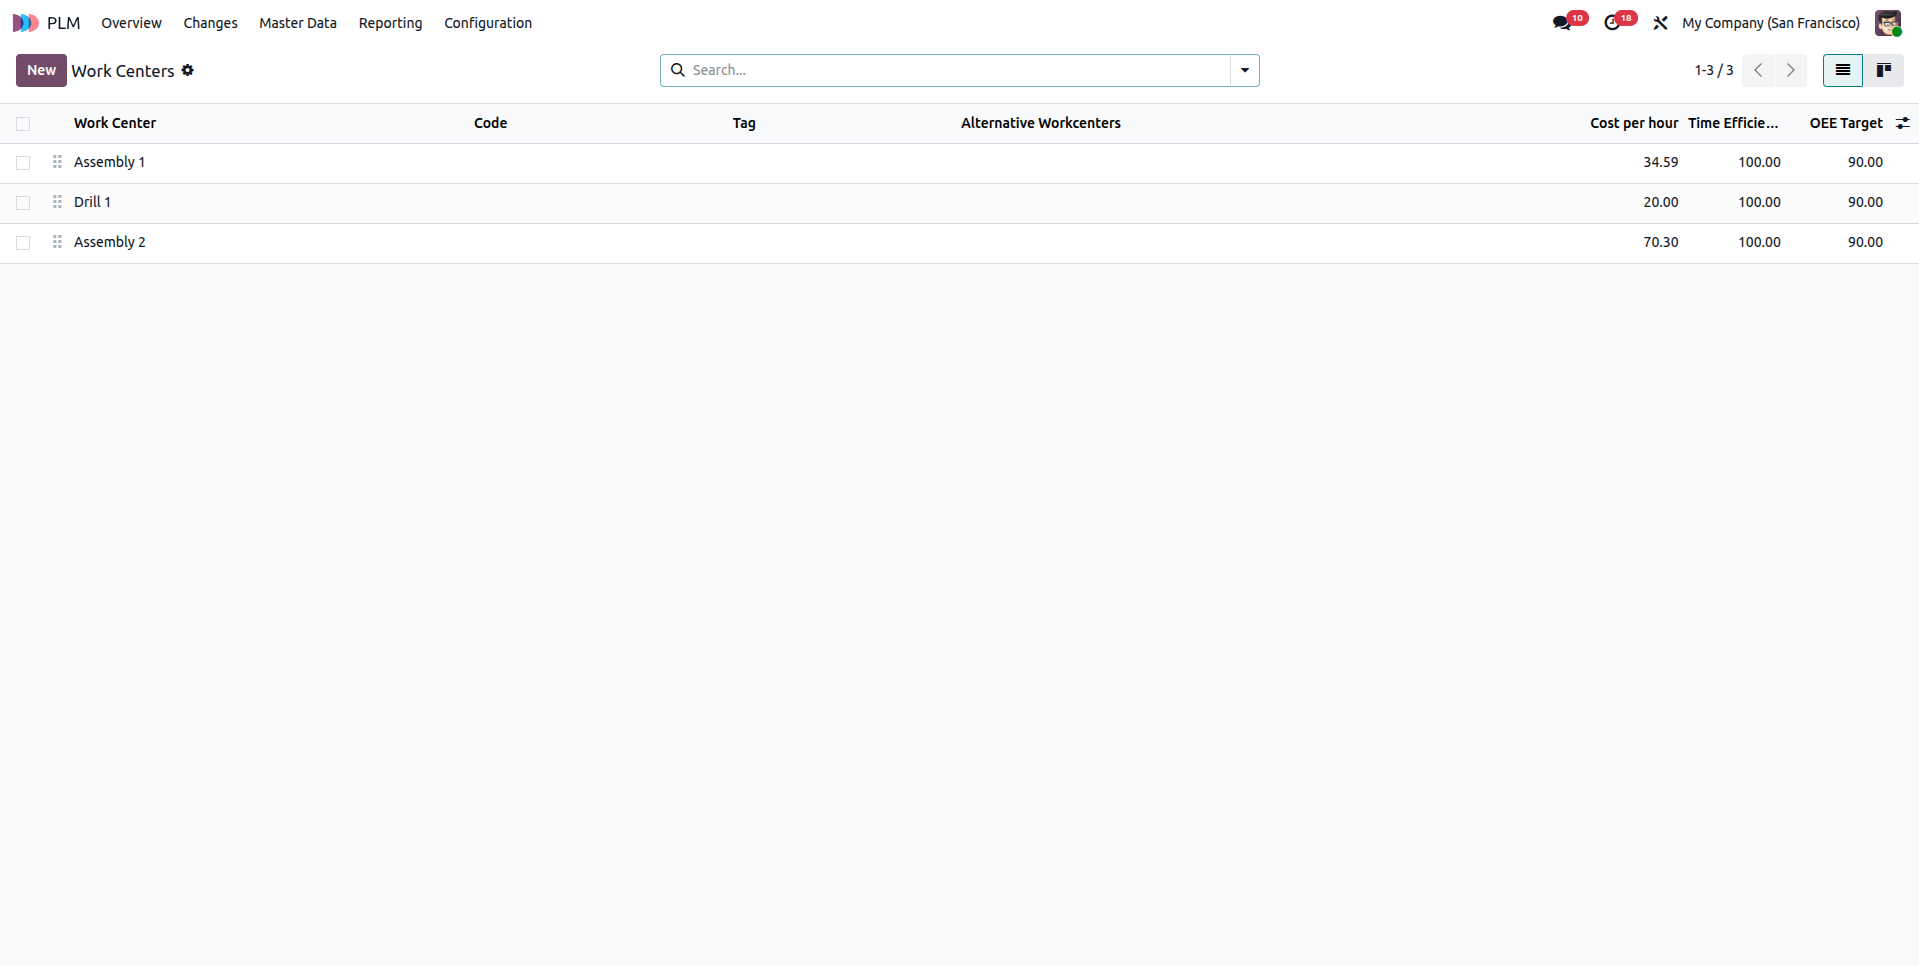Open the Assembly 1 work center record
This screenshot has width=1919, height=965.
109,162
